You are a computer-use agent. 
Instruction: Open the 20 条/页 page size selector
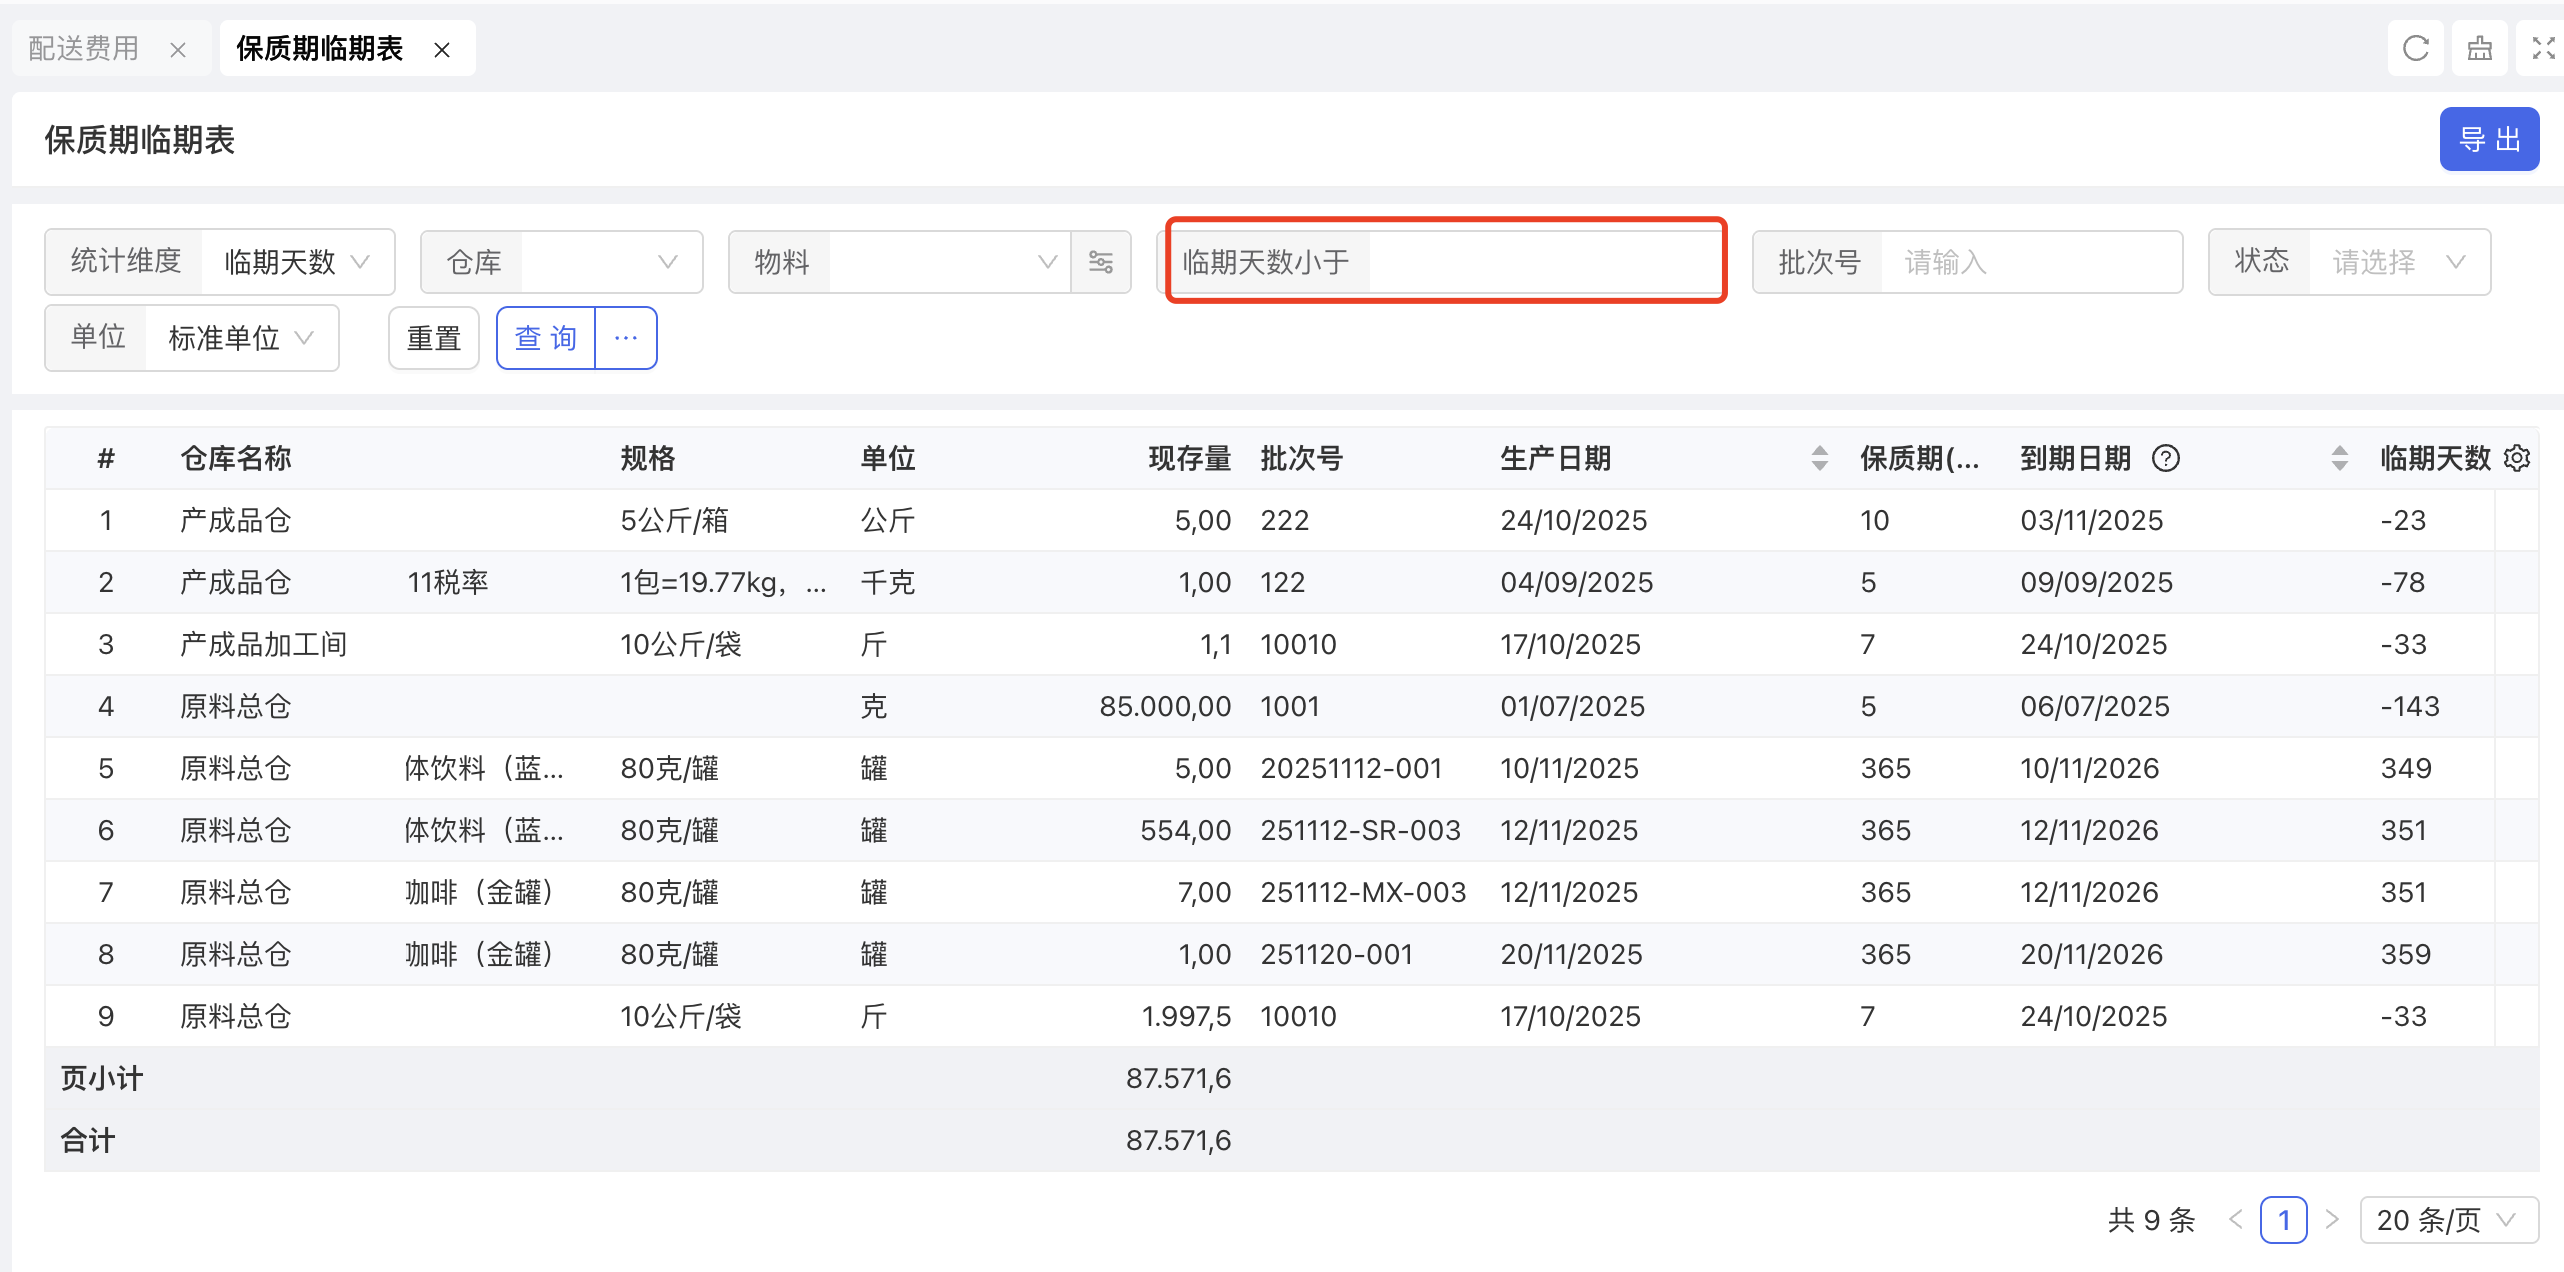coord(2447,1220)
